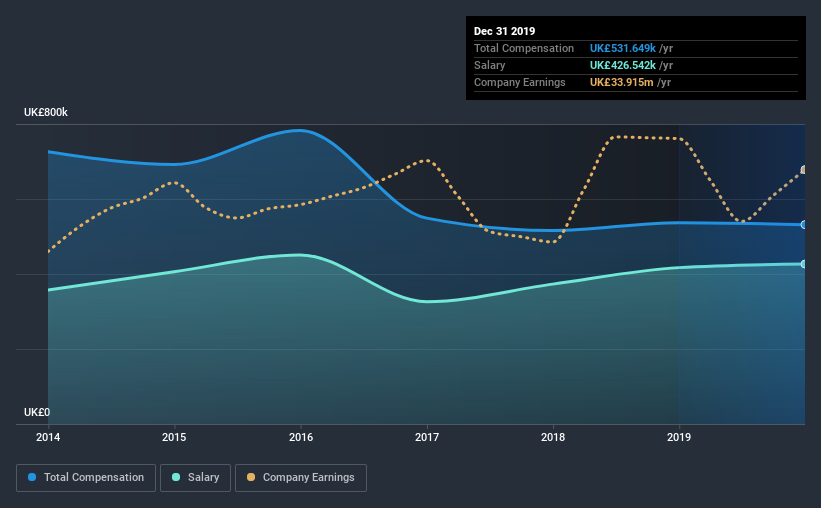Select the Company Earnings endpoint marker on chart

803,170
